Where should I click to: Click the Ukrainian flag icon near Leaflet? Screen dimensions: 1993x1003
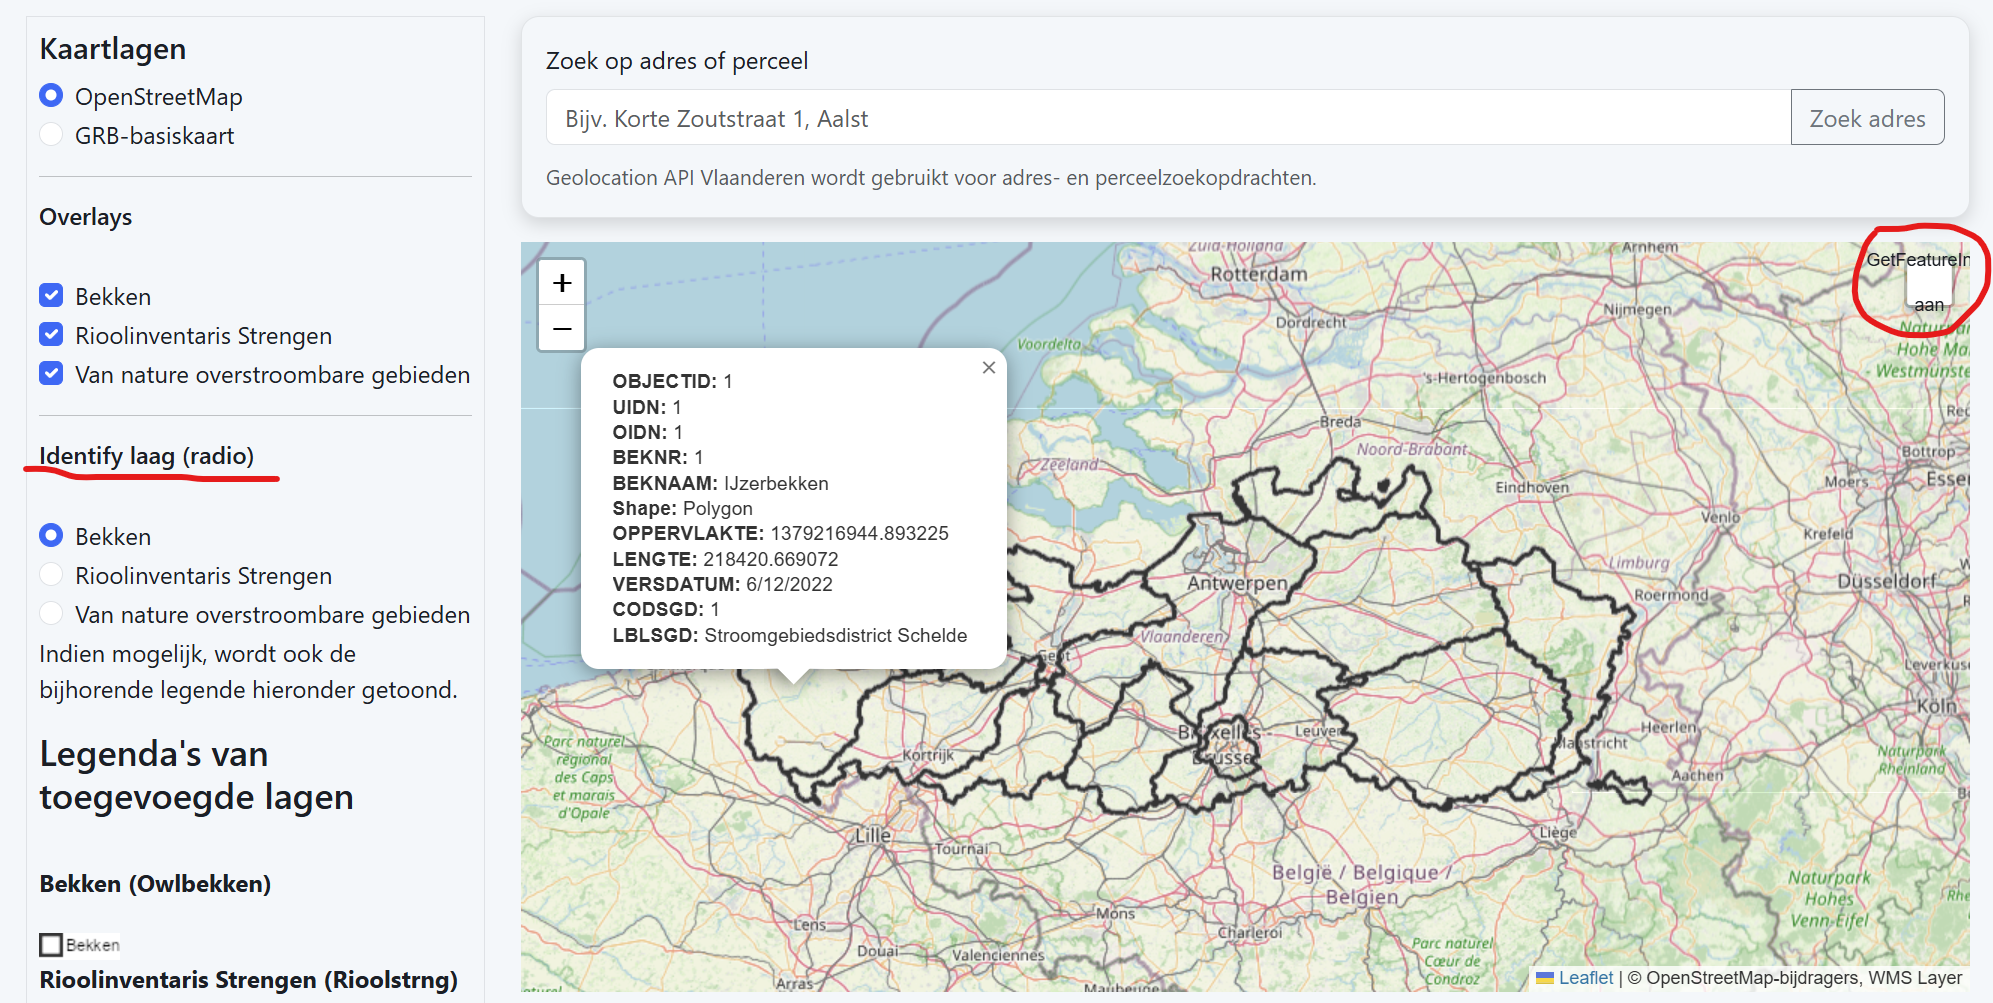[1545, 978]
